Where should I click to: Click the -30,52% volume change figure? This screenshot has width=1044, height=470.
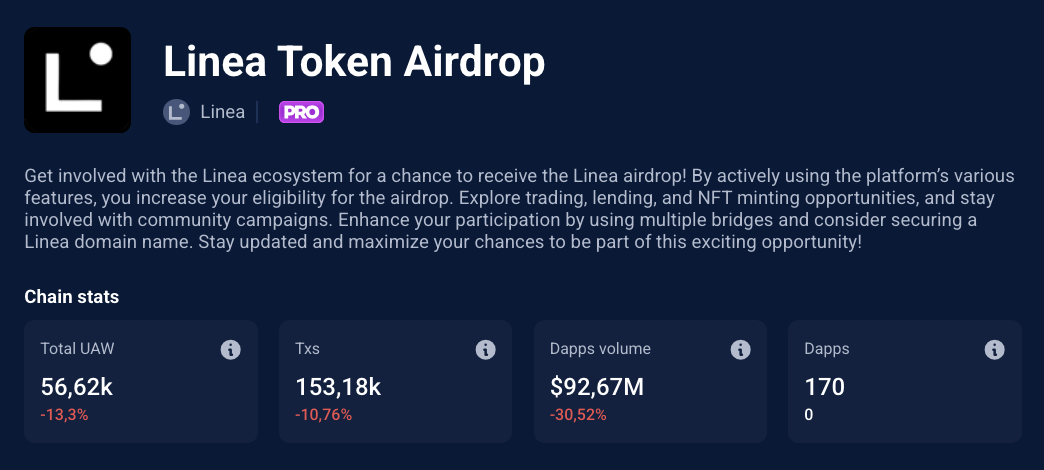point(579,414)
